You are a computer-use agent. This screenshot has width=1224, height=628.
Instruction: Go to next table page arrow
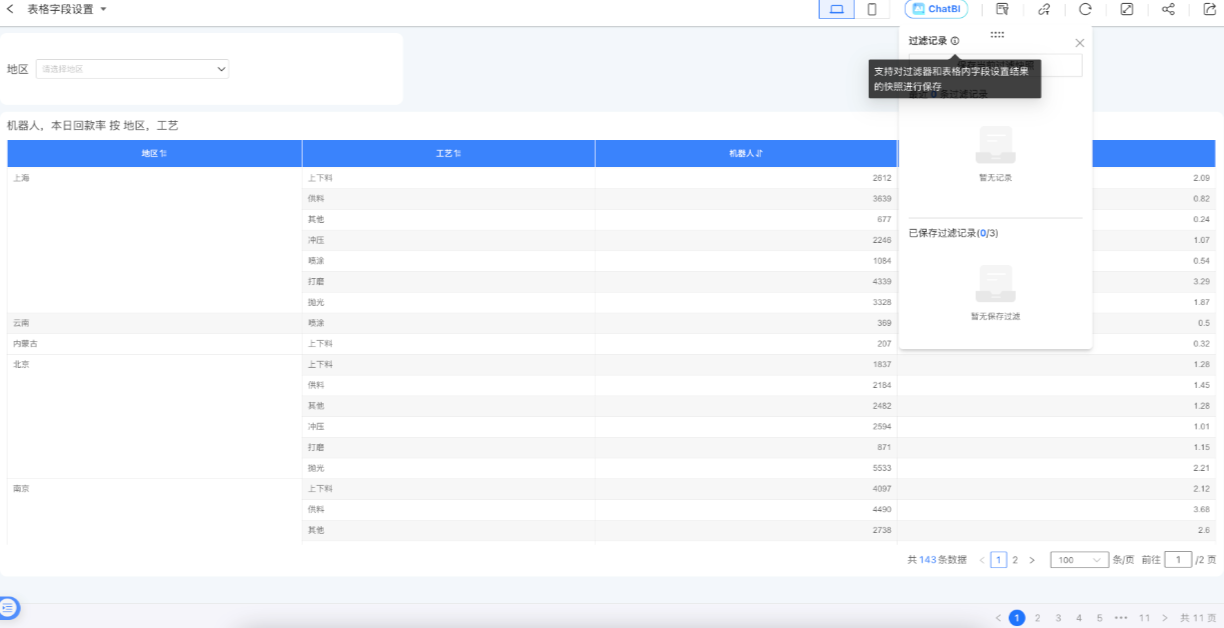point(1032,560)
